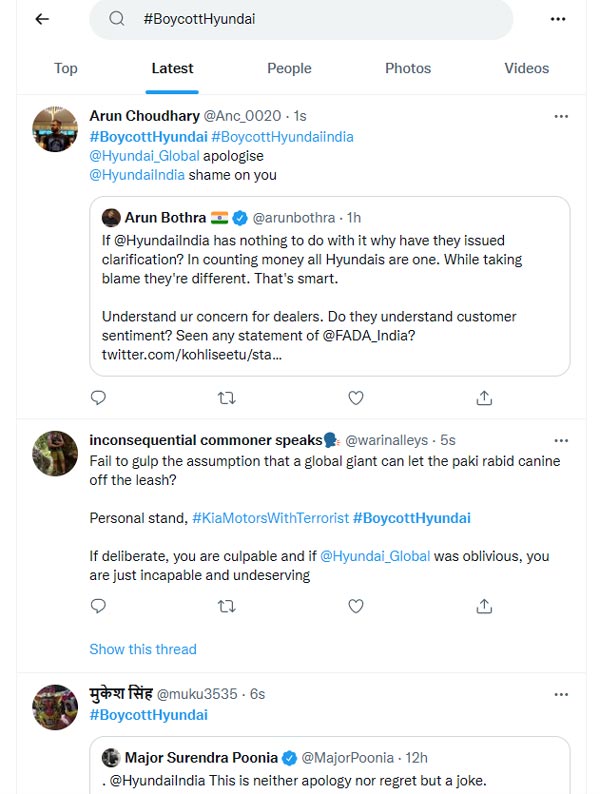Switch to the Top tab
This screenshot has width=600, height=794.
tap(66, 68)
